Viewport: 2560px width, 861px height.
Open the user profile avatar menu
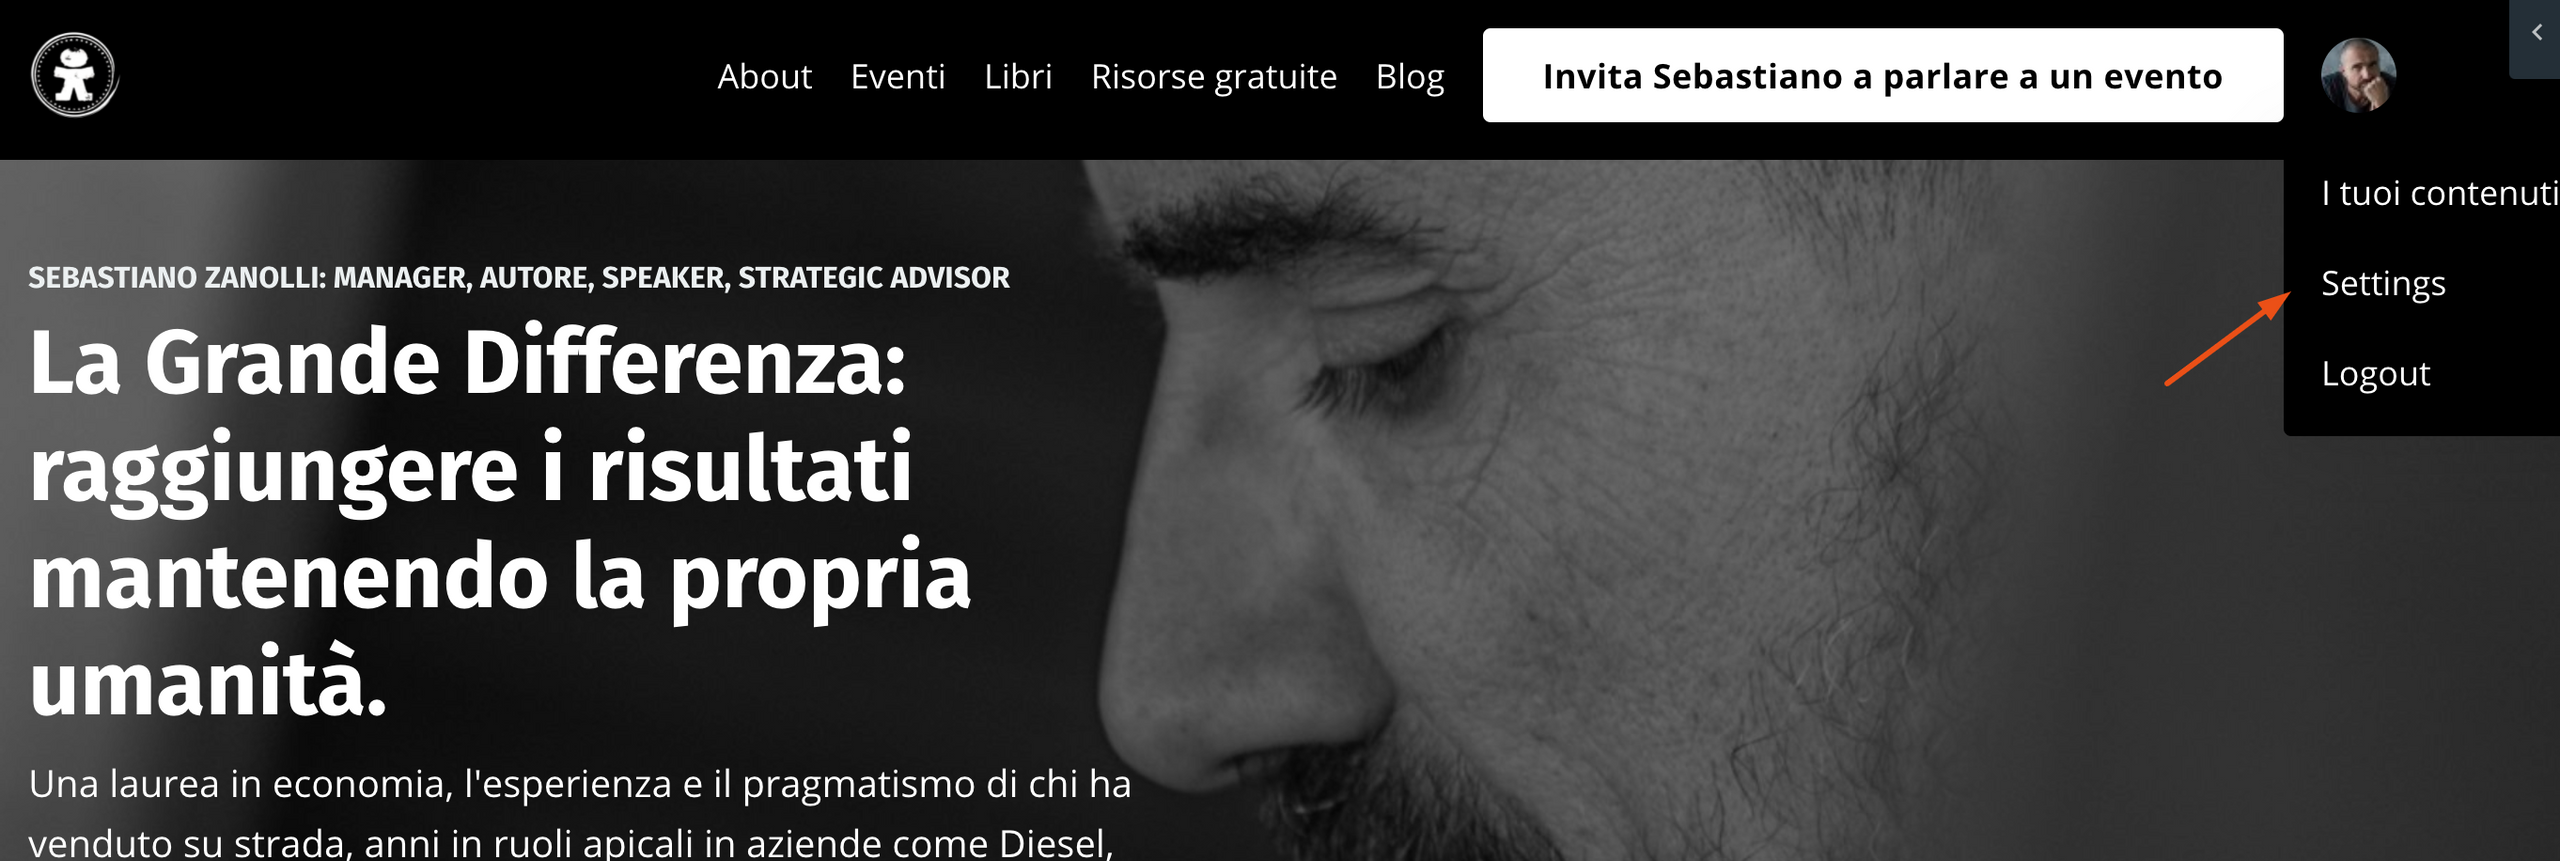click(x=2358, y=75)
